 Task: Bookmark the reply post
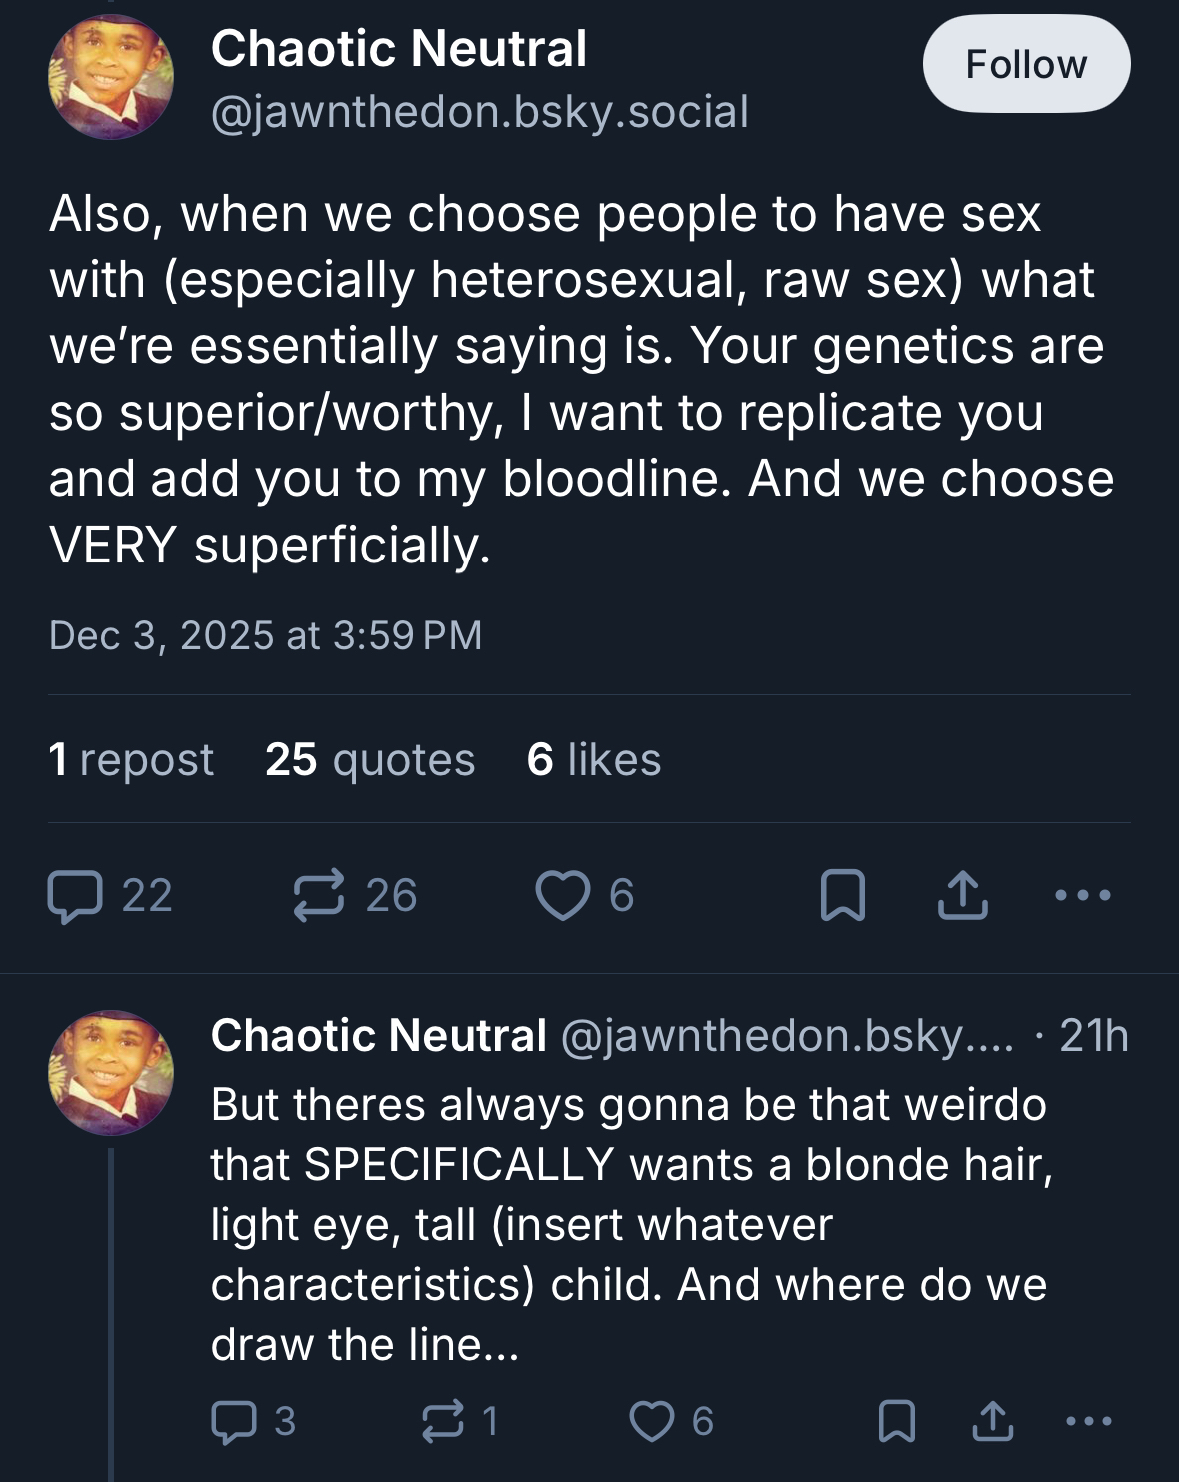point(896,1421)
